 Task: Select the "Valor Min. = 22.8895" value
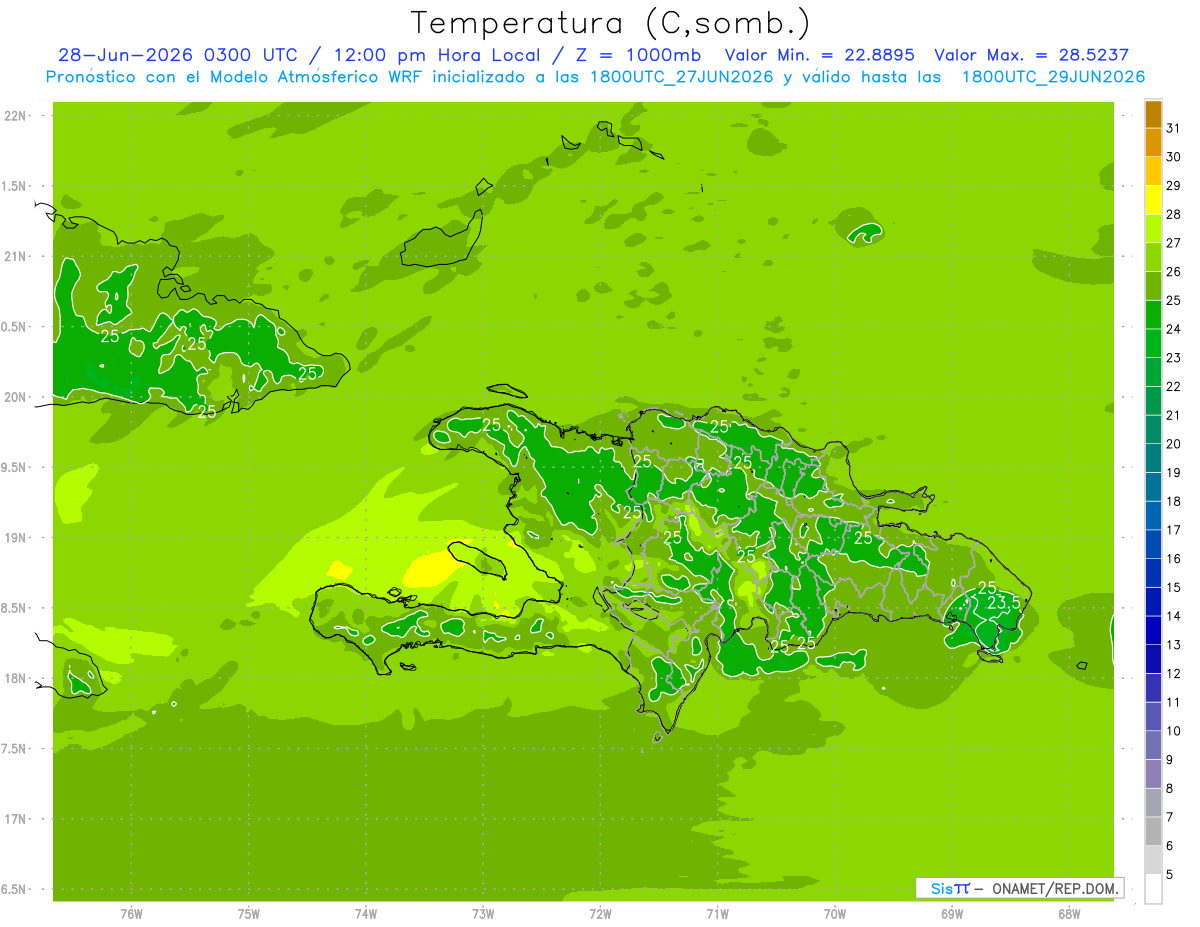point(819,55)
